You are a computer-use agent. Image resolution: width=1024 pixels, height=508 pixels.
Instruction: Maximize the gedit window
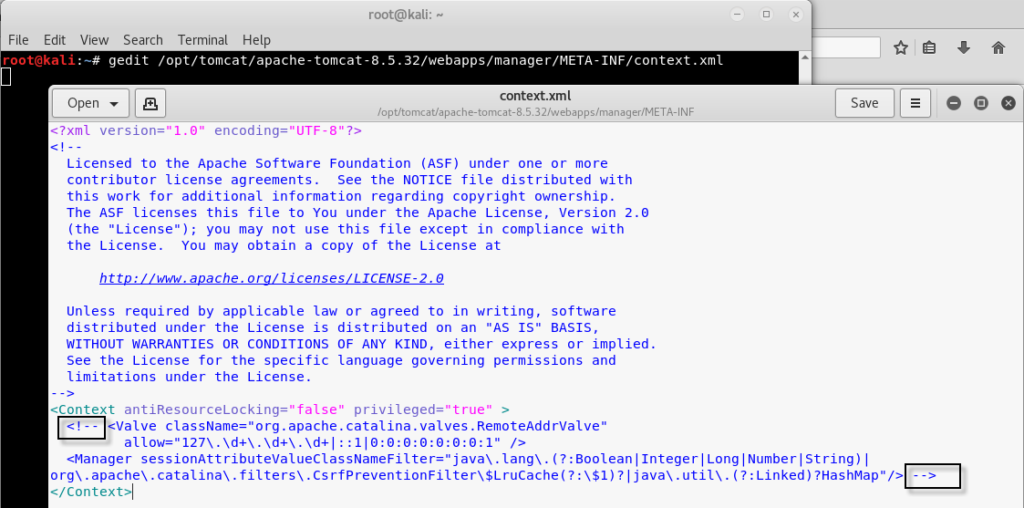point(981,103)
